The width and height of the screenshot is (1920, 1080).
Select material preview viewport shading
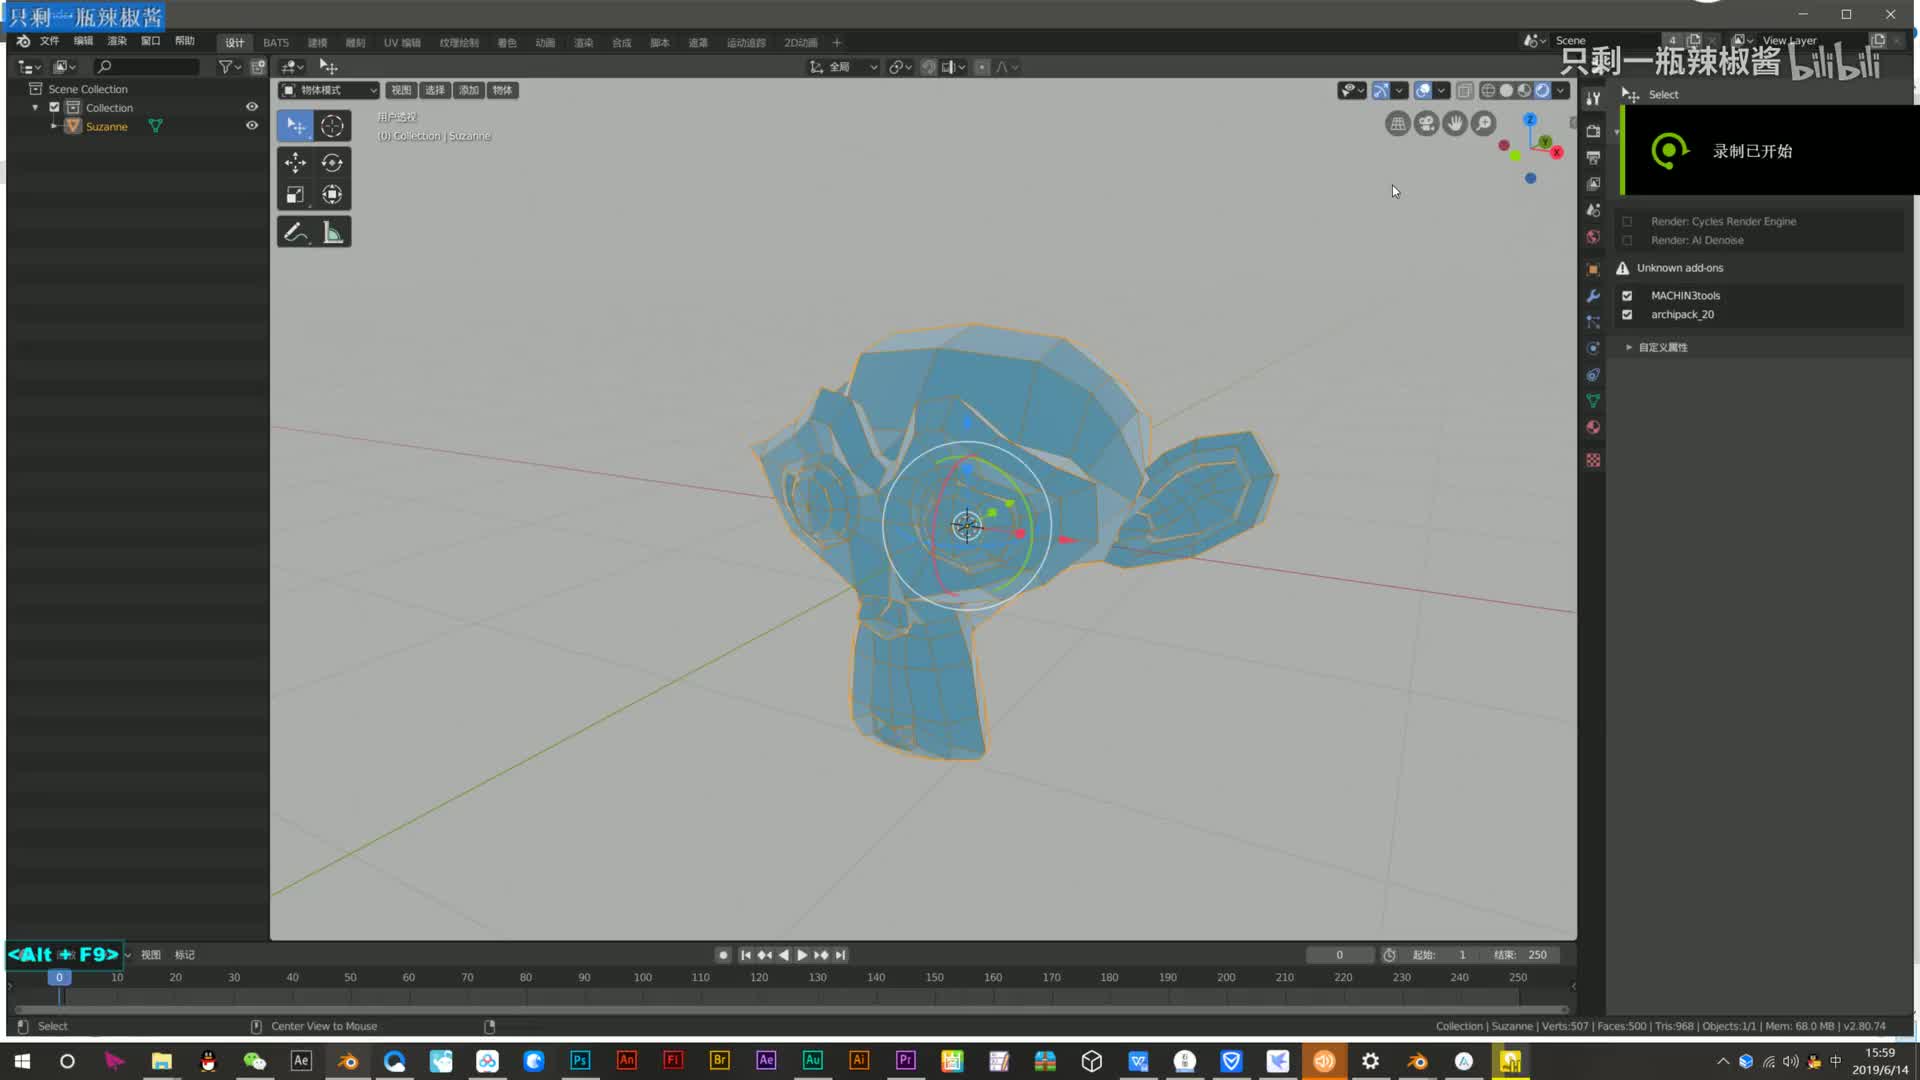[1524, 91]
